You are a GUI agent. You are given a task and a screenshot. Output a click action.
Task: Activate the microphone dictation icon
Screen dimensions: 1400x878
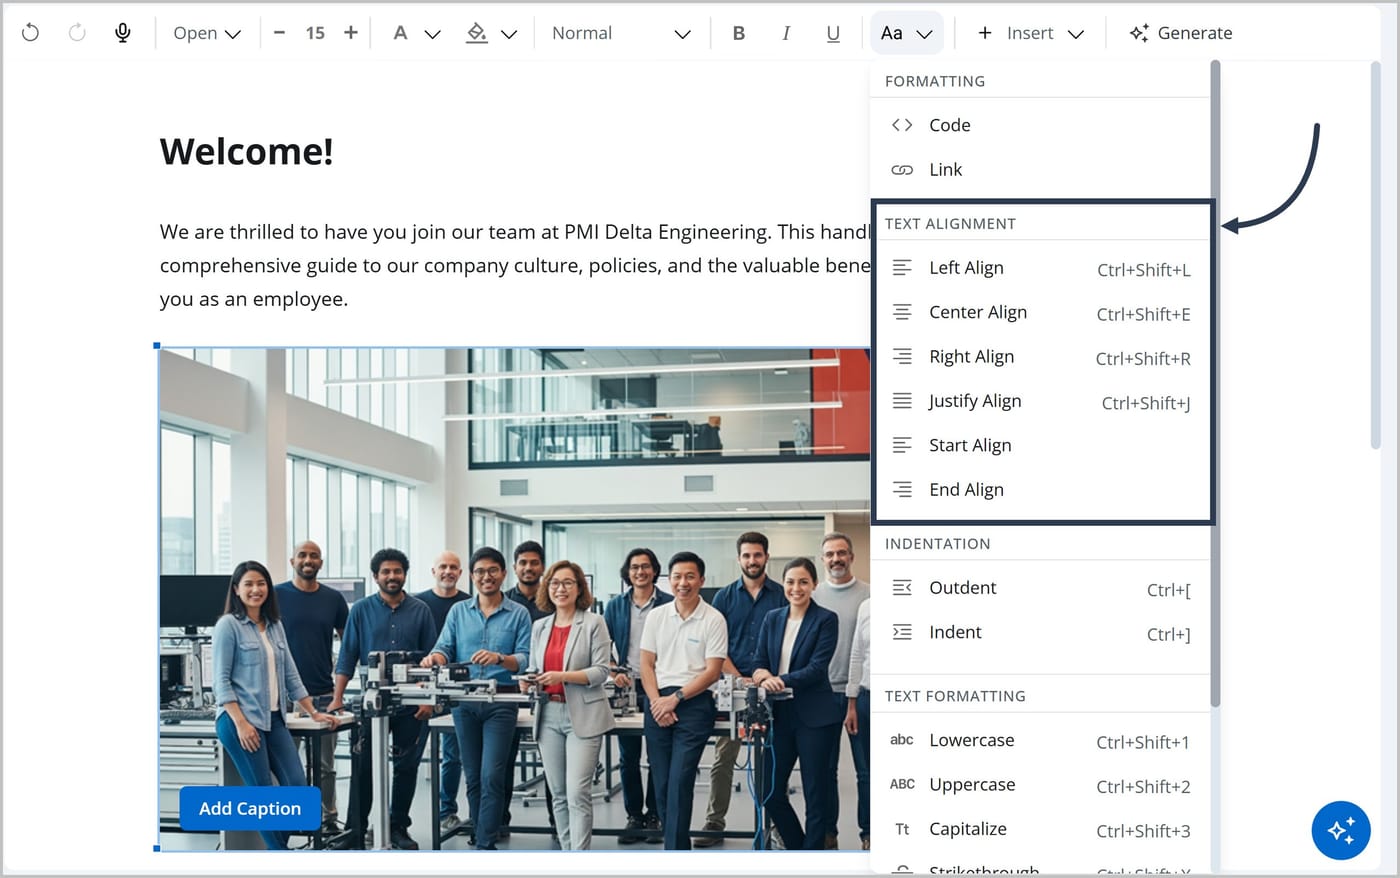[123, 33]
